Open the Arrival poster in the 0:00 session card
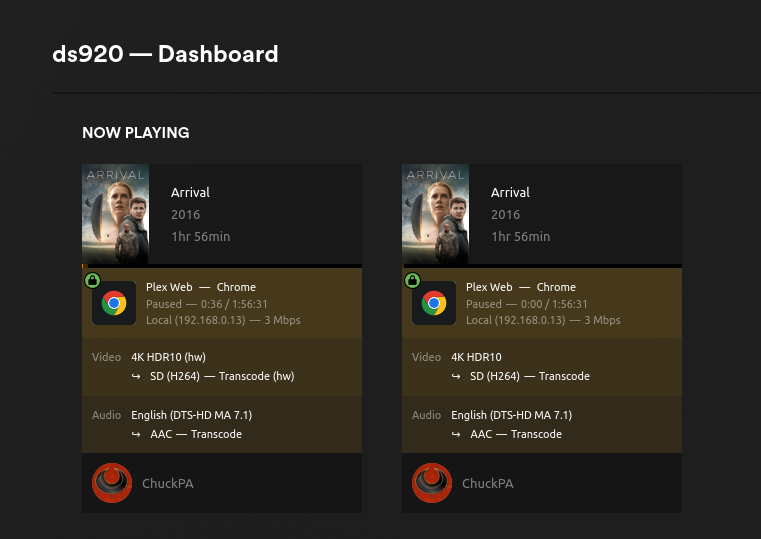Screen dimensions: 761x539 [435, 214]
